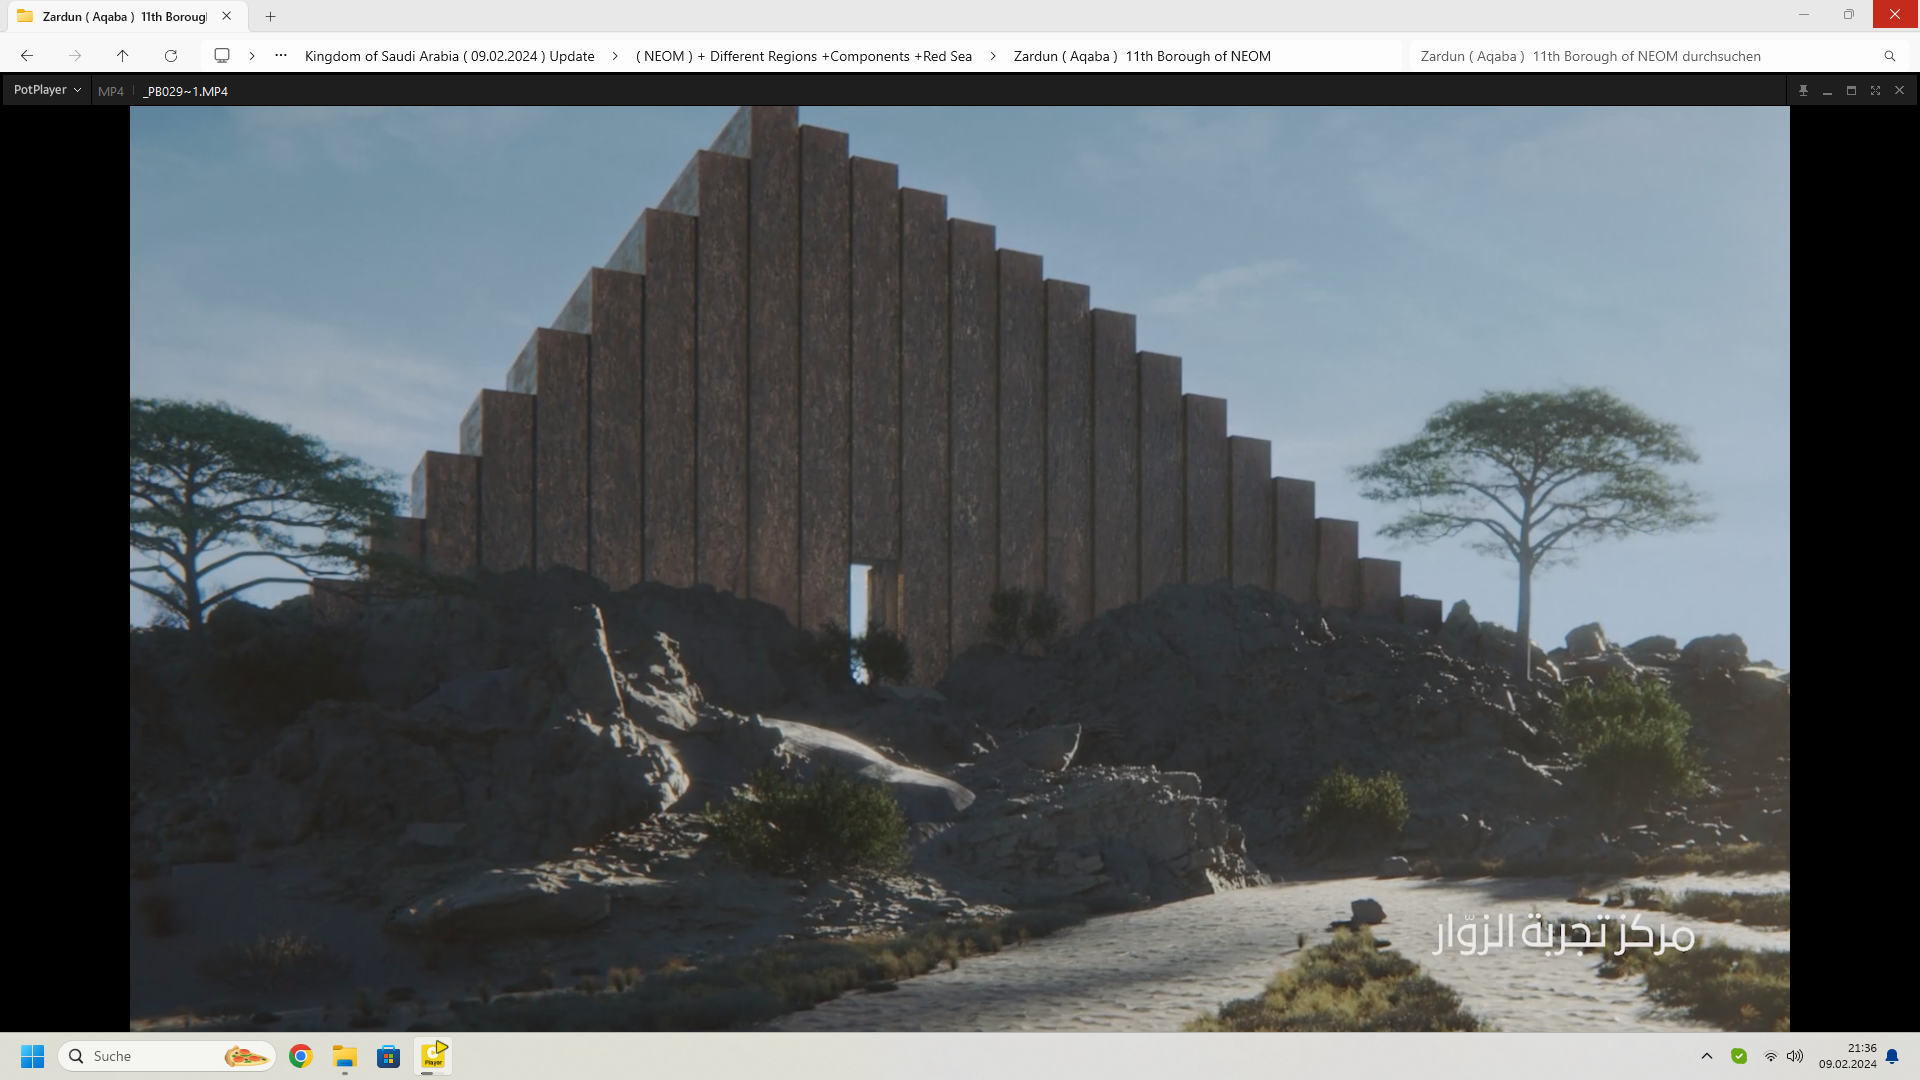Click the _PB029~1.MP4 file title
The image size is (1920, 1080).
186,91
